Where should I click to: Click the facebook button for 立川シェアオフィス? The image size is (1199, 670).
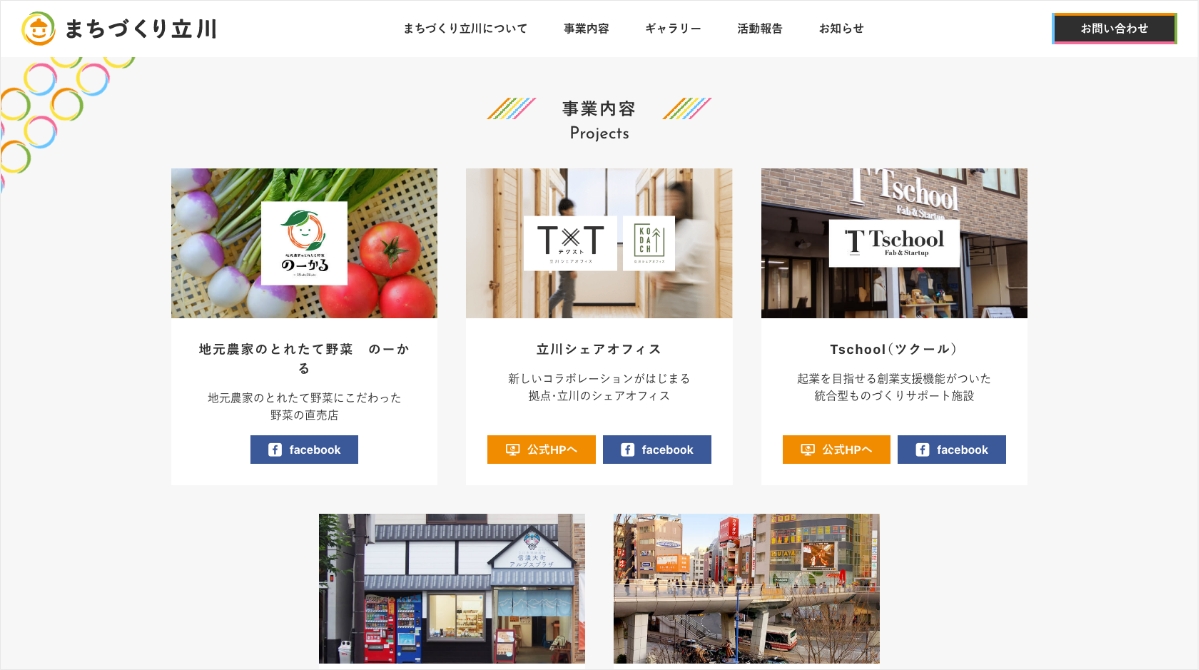click(657, 450)
